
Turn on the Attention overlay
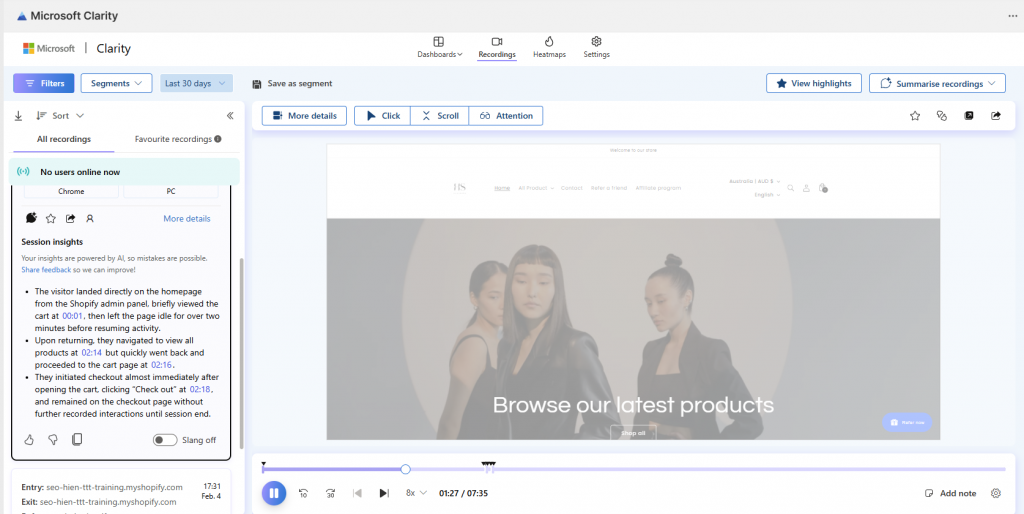pos(506,116)
